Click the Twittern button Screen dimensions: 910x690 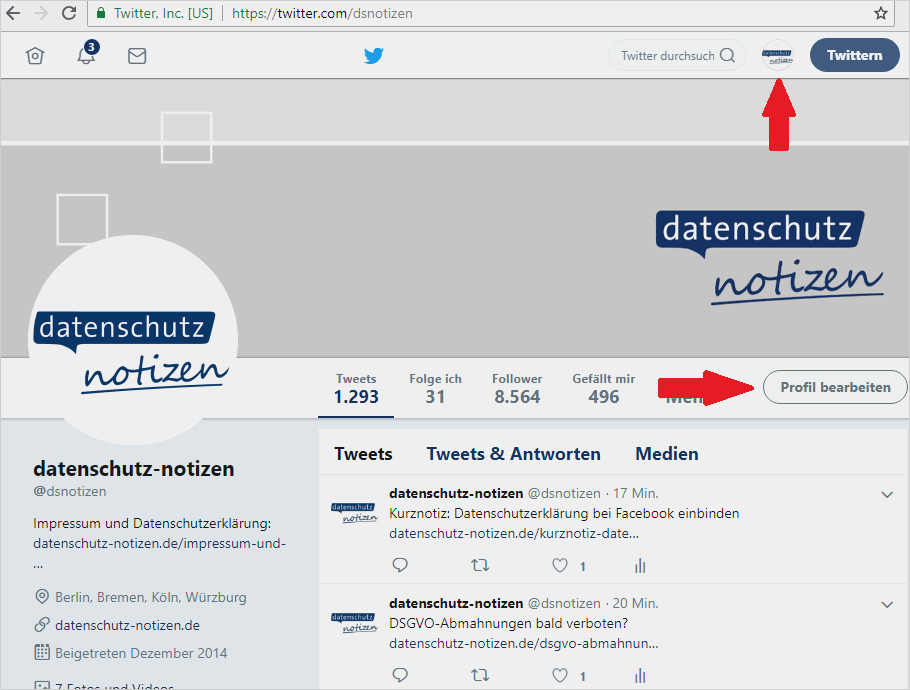coord(854,55)
